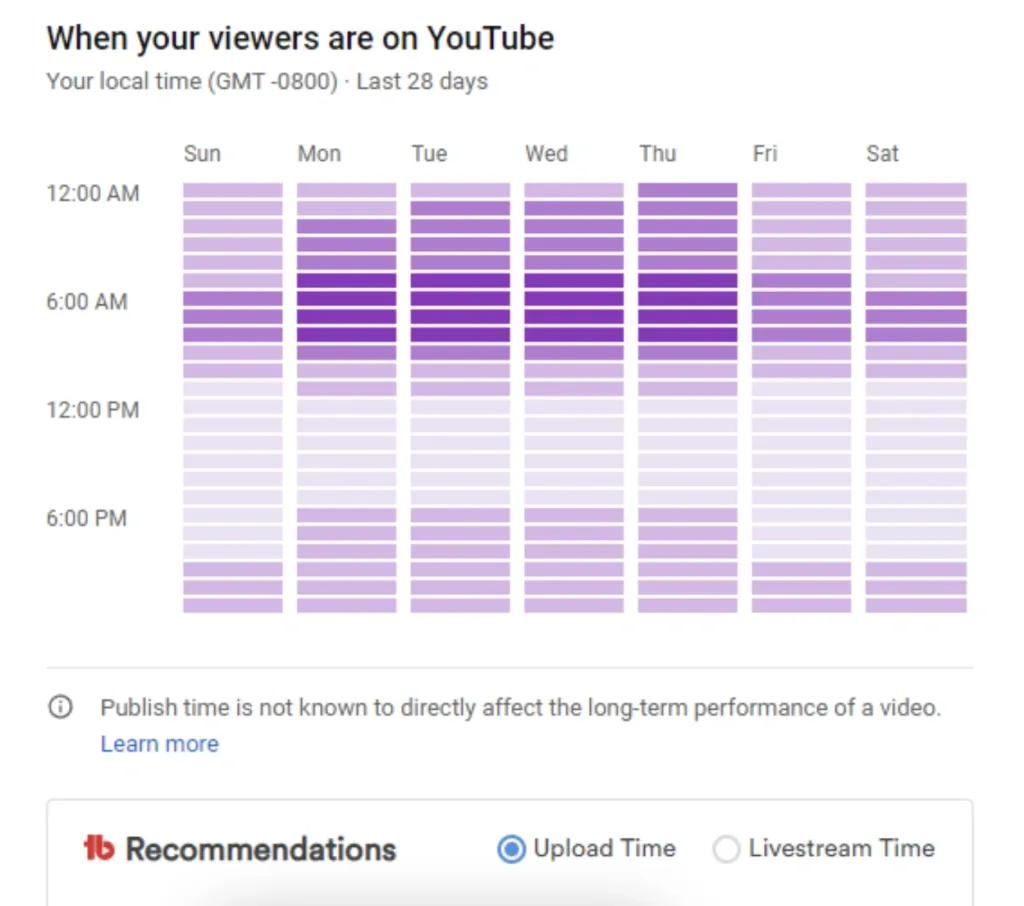Open the Learn more link

[x=159, y=744]
